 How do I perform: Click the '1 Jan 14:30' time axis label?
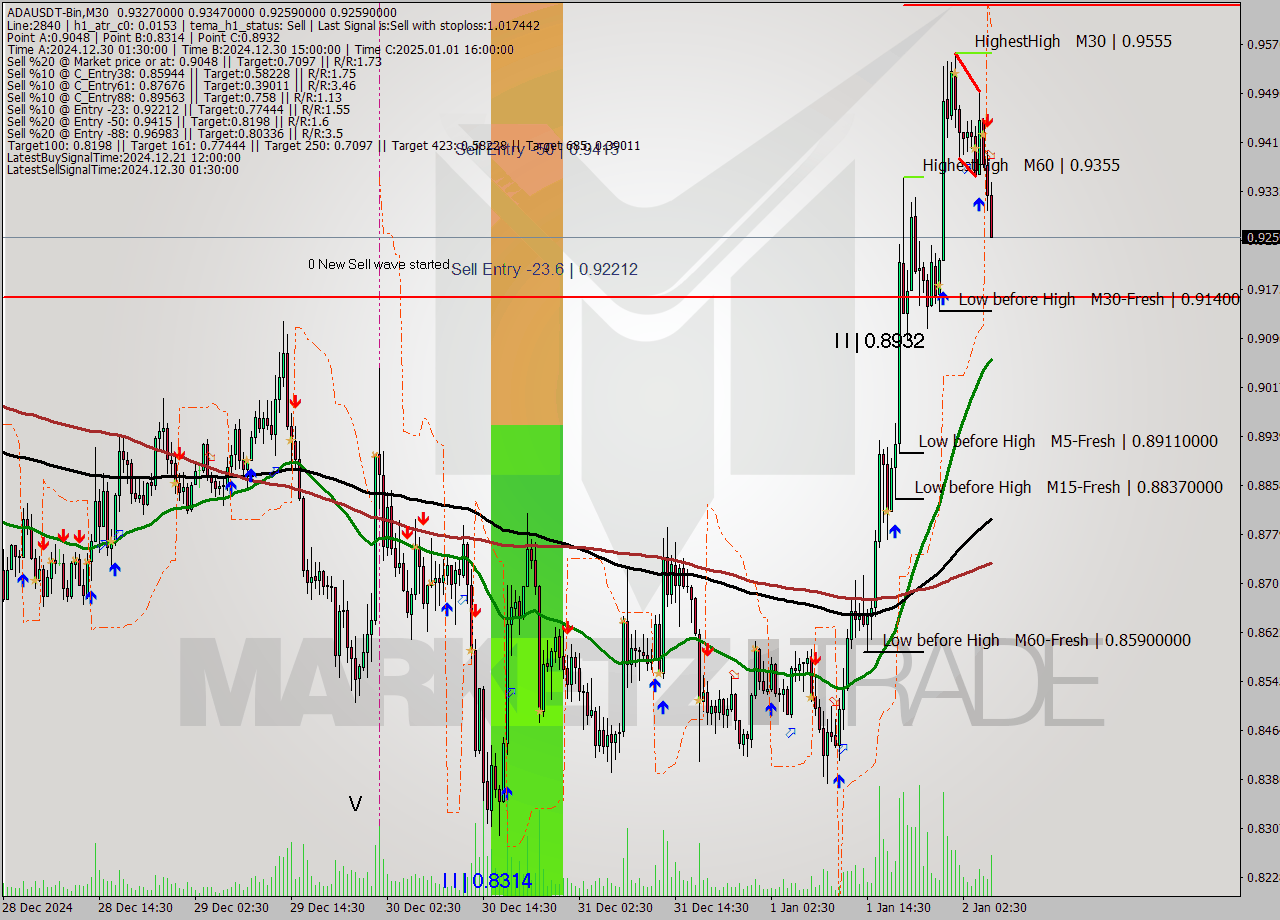point(899,908)
